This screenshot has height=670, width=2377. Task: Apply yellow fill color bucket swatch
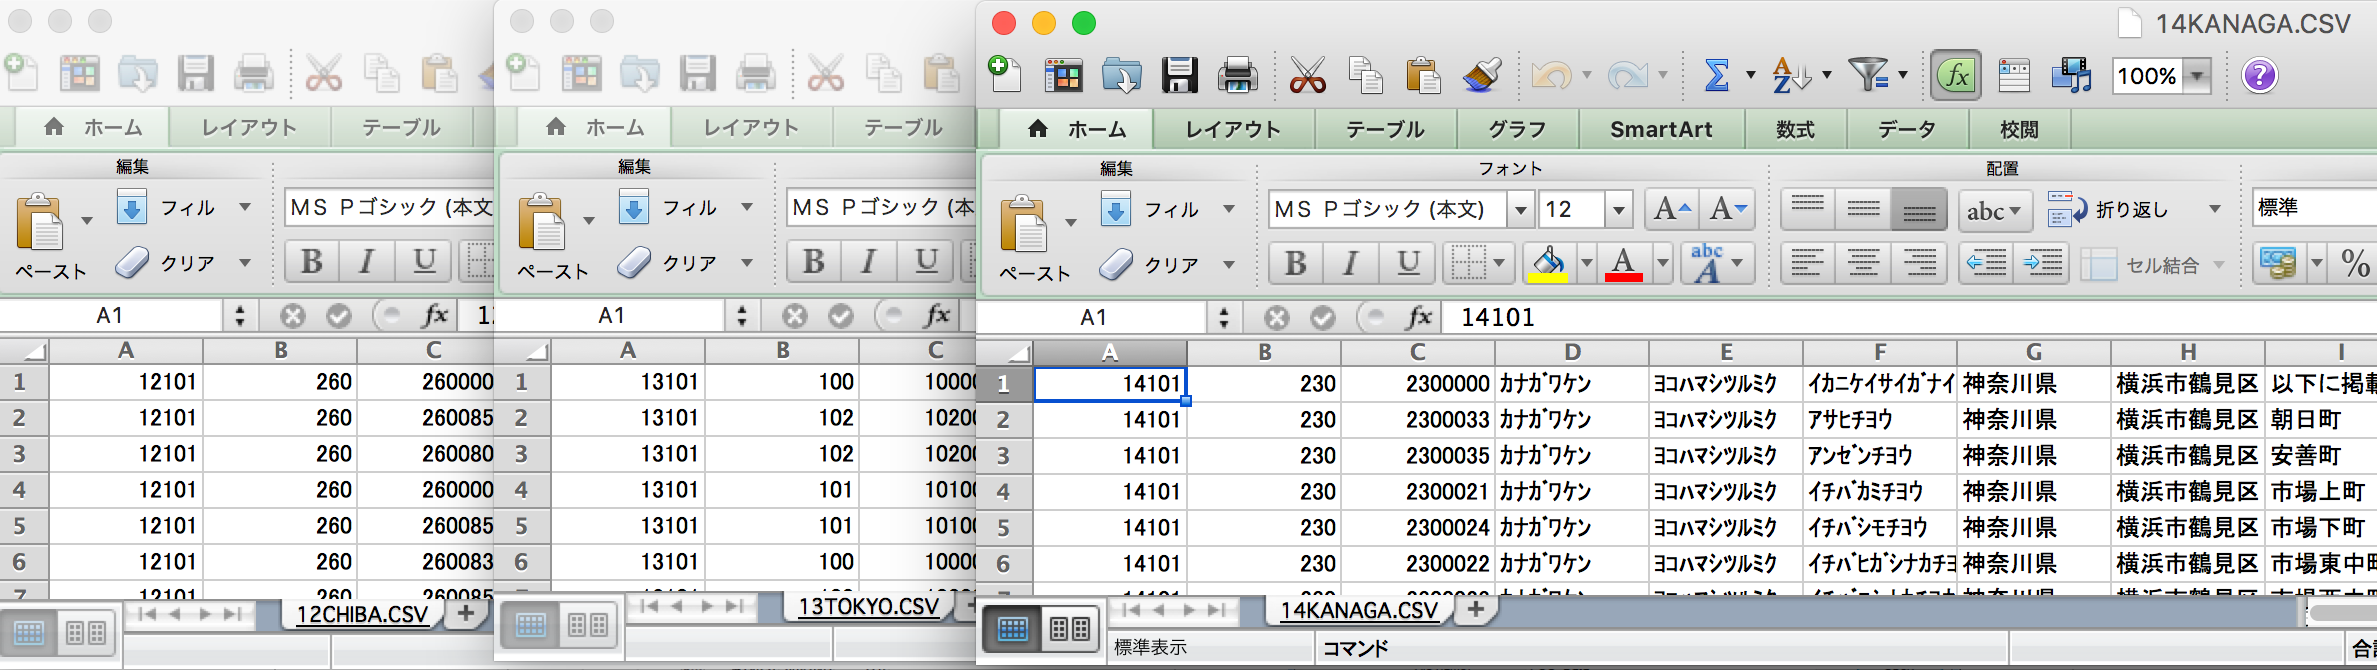pos(1548,265)
